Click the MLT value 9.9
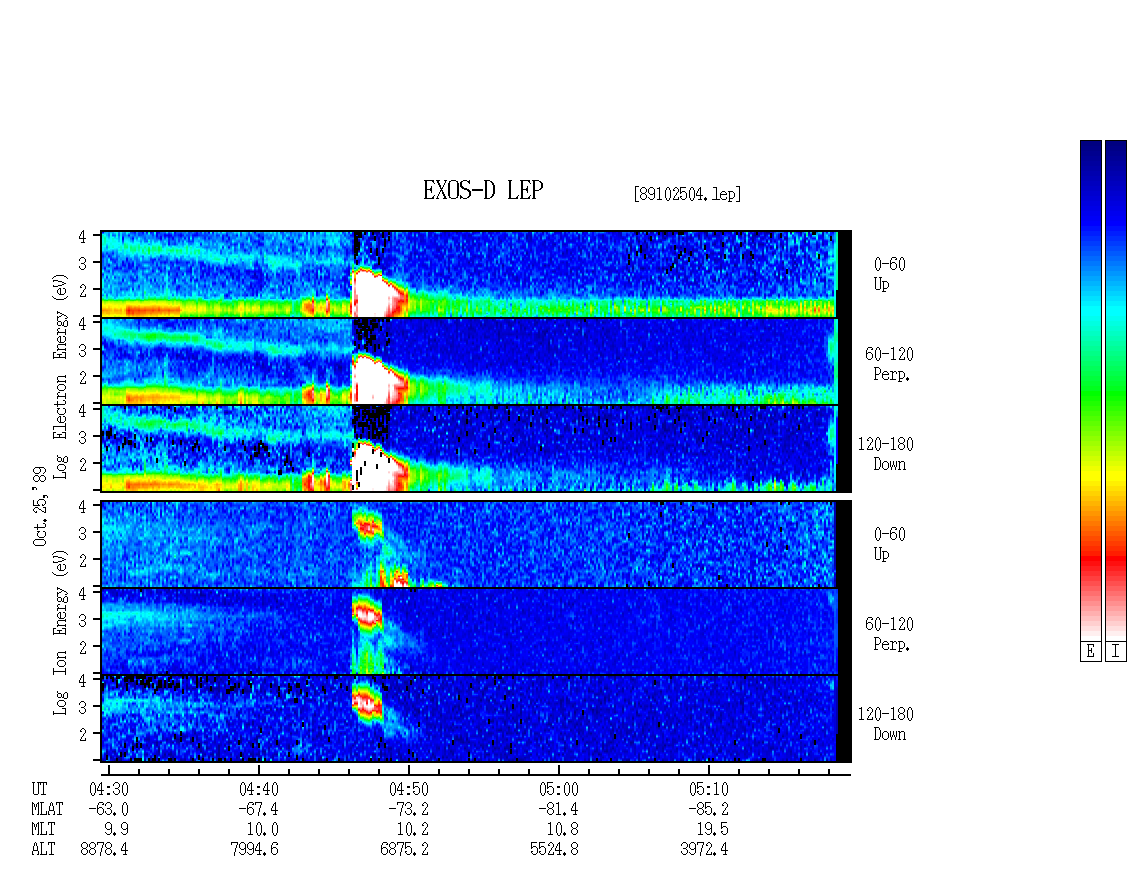The width and height of the screenshot is (1130, 875). coord(117,830)
